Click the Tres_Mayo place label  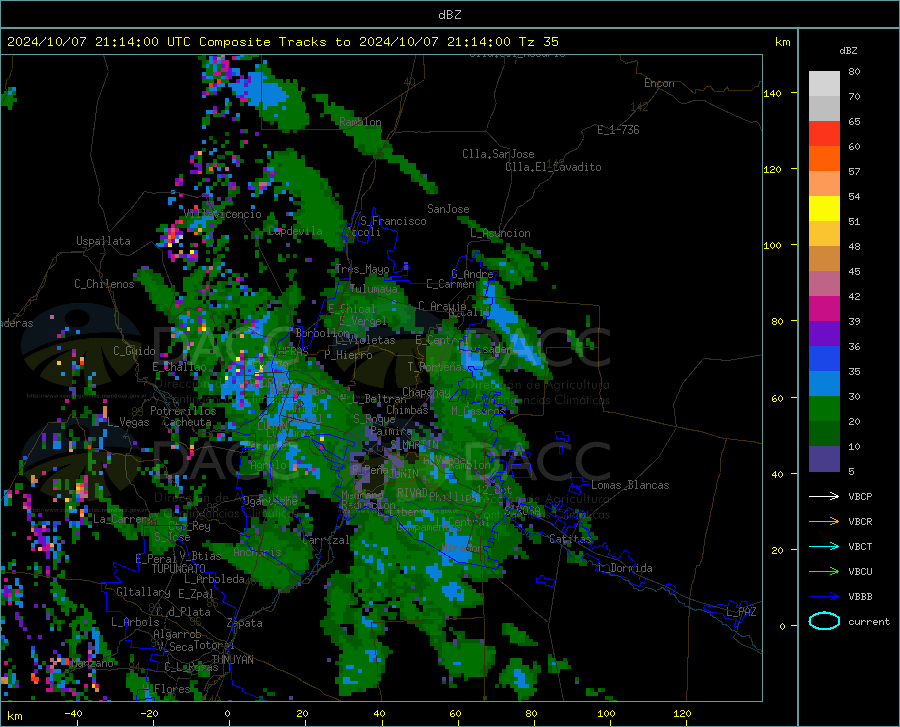point(362,269)
